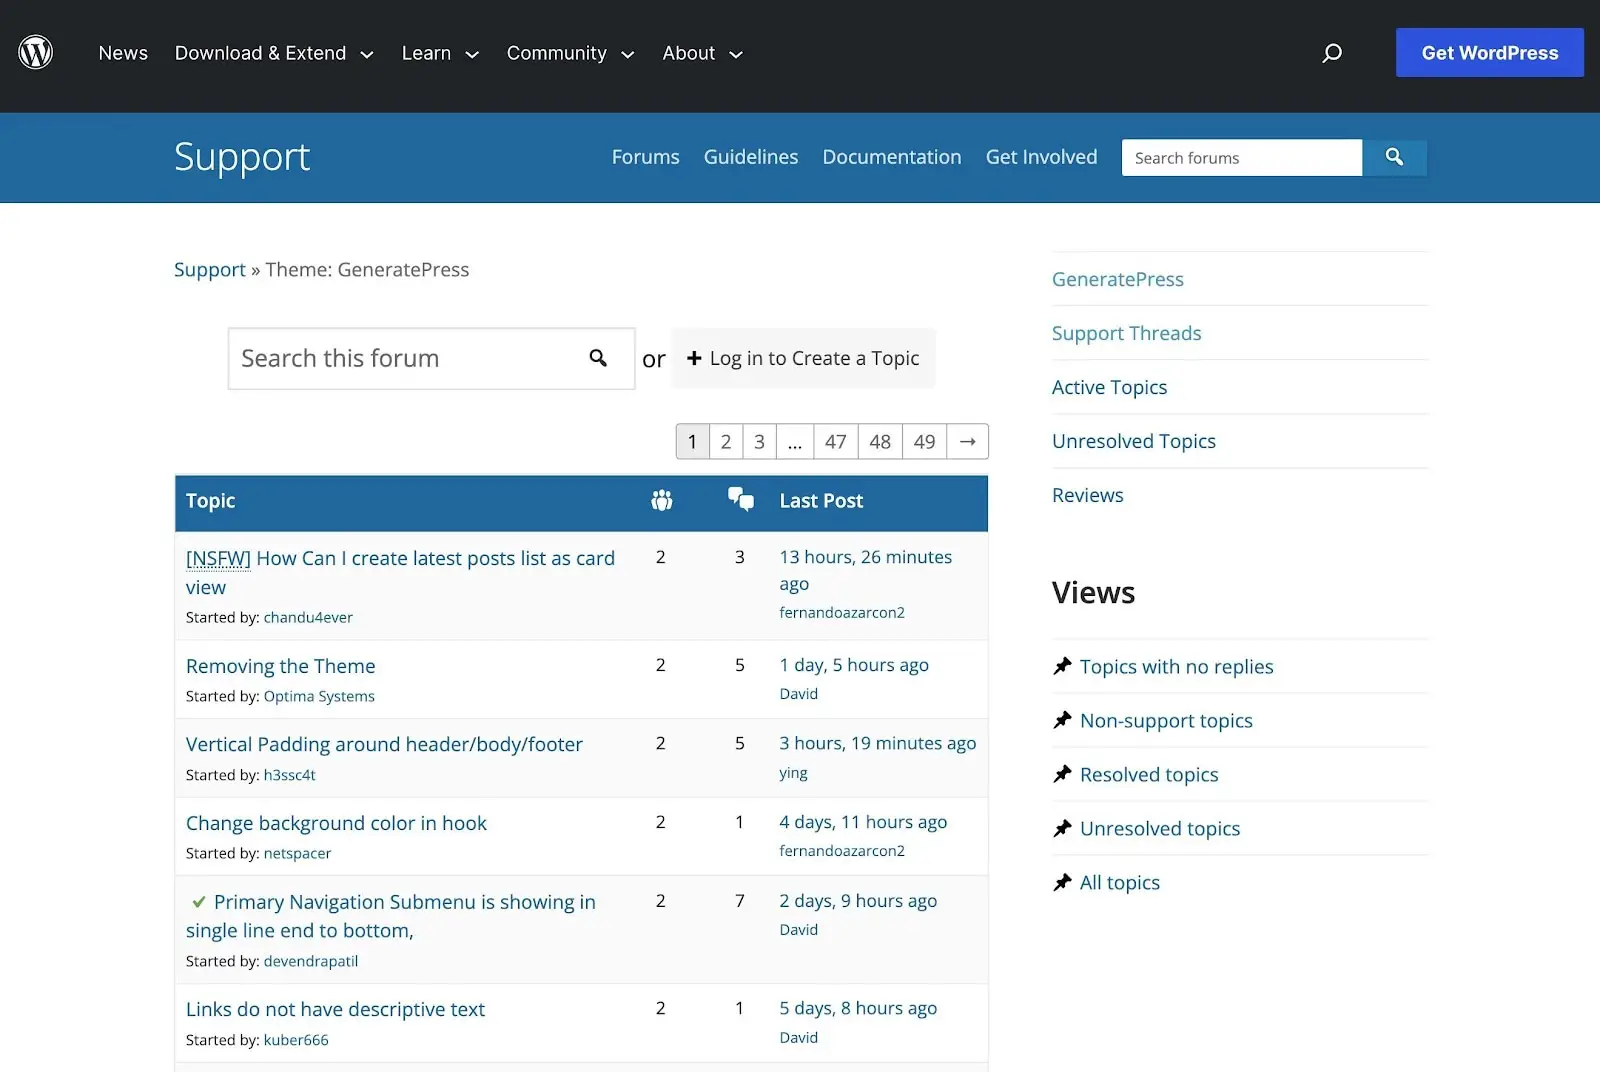
Task: Select page 1 in pagination
Action: point(692,441)
